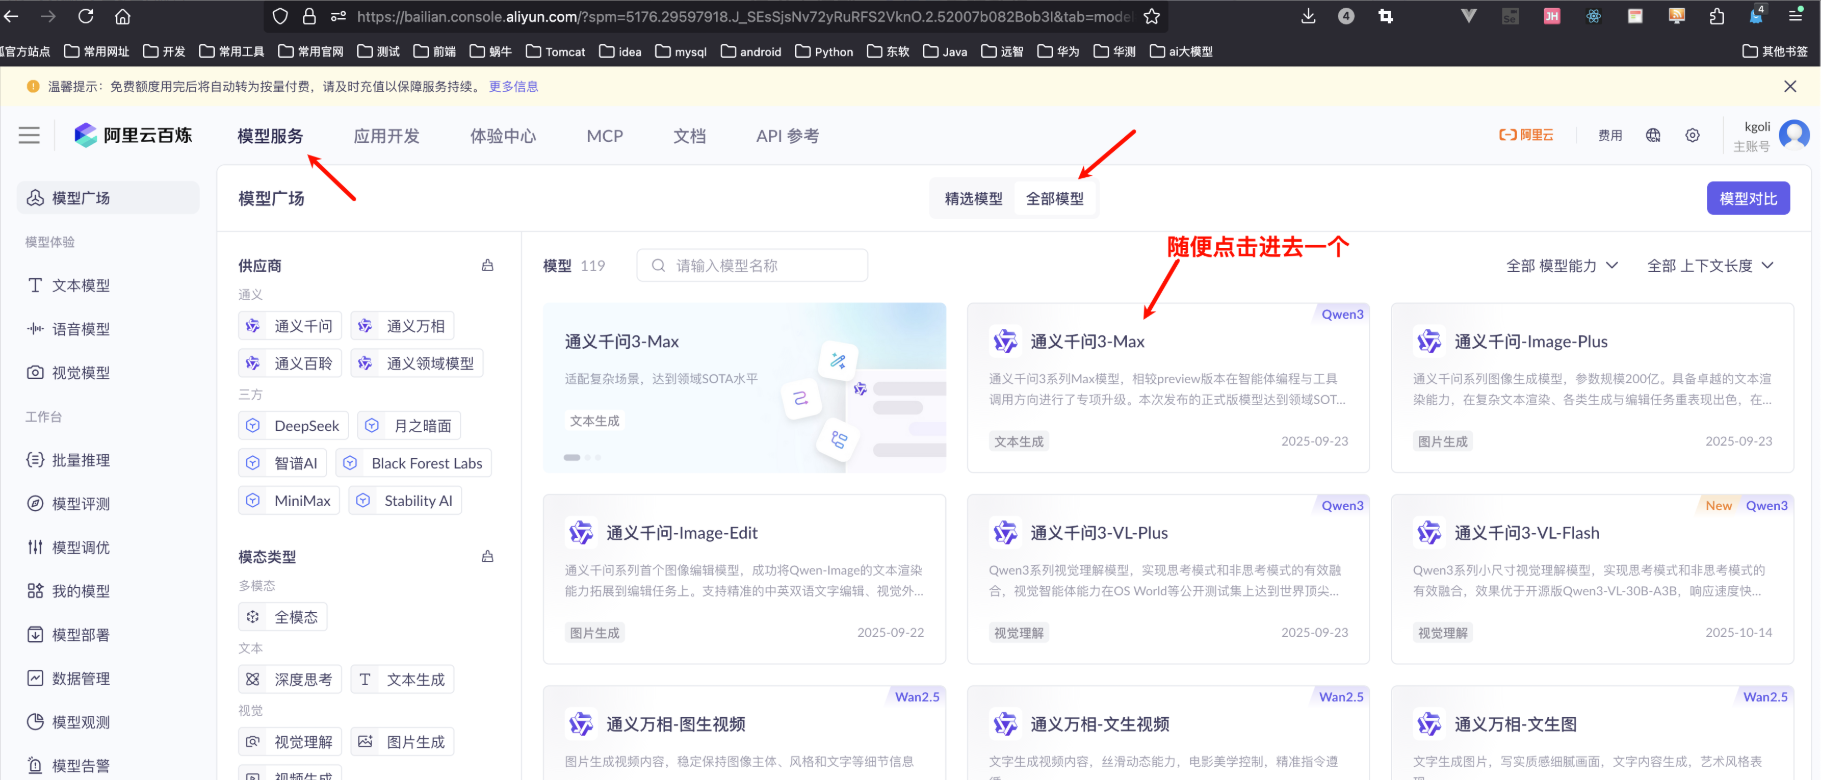This screenshot has height=780, width=1821.
Task: Expand the 全部 上下文长度 dropdown
Action: click(x=1710, y=265)
